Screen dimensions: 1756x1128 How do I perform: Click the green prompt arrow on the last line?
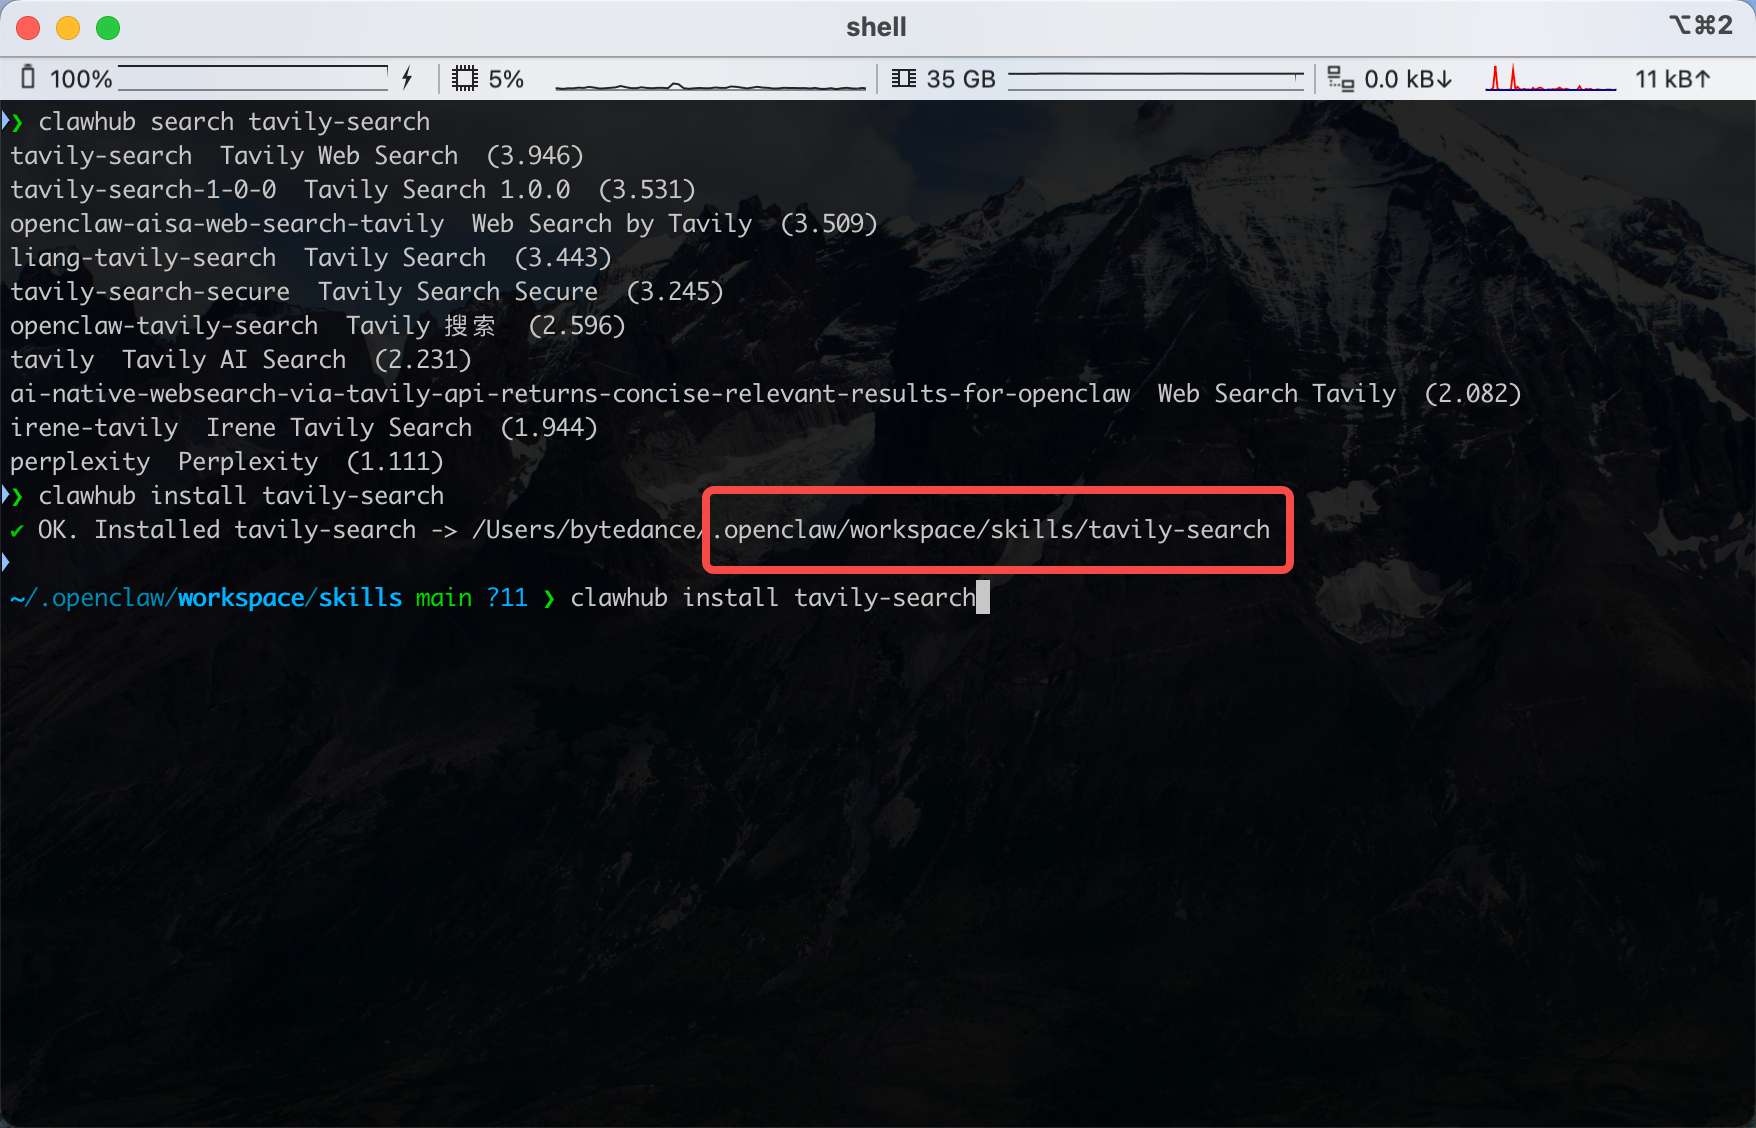pyautogui.click(x=550, y=597)
